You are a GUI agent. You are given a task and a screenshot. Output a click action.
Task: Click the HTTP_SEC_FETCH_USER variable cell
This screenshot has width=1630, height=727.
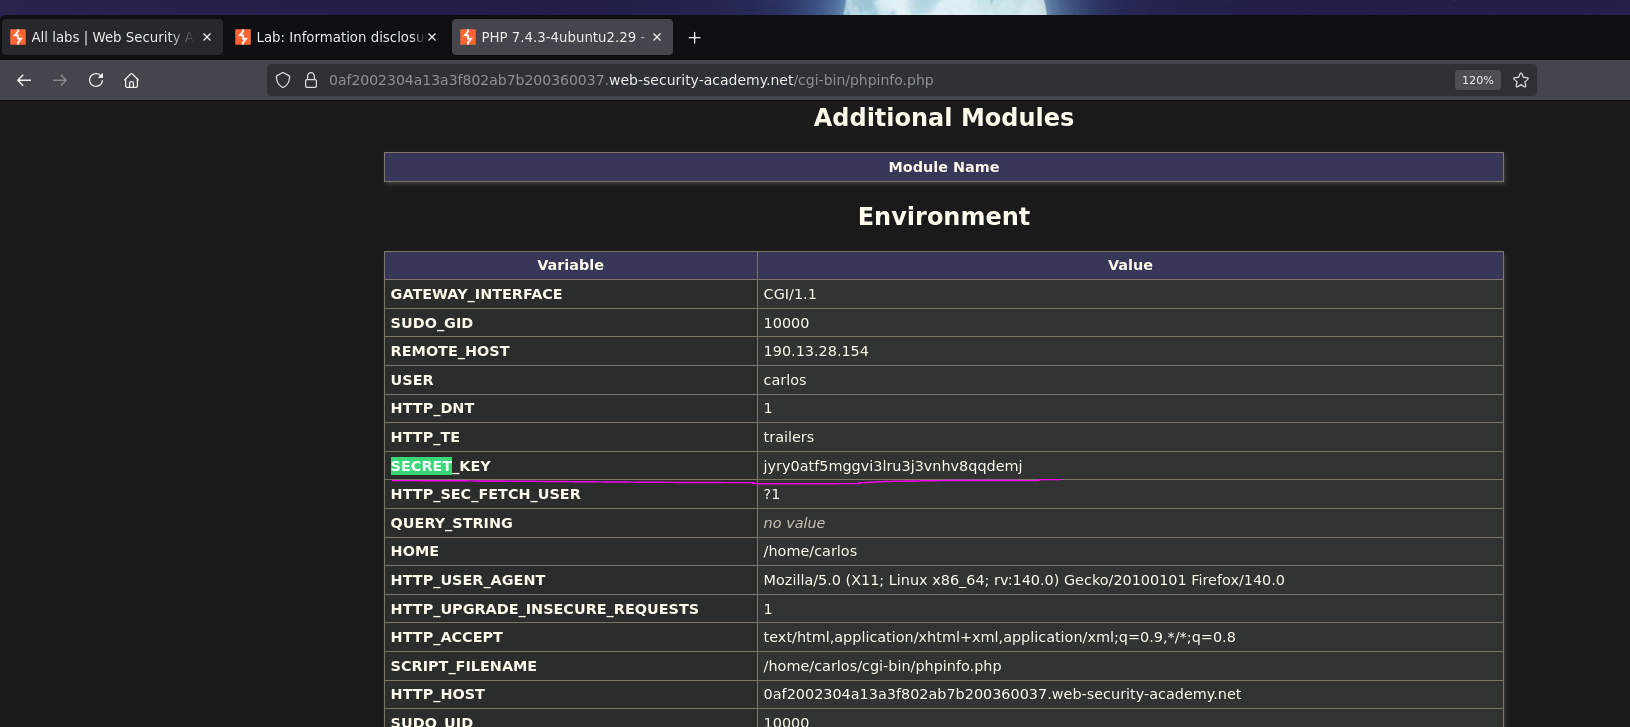pyautogui.click(x=570, y=494)
